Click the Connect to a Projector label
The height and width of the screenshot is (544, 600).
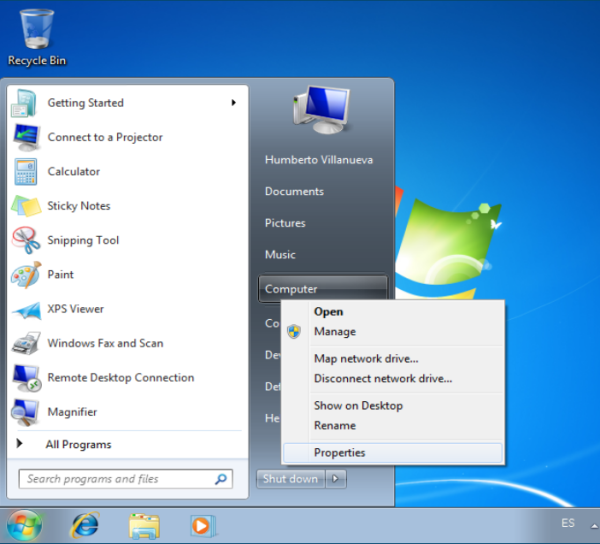click(x=105, y=137)
